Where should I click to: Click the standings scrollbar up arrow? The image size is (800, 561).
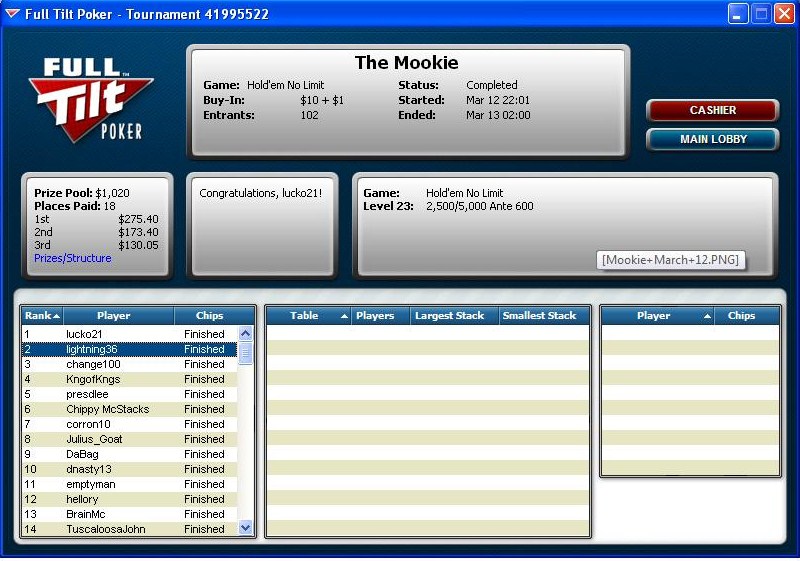point(245,334)
